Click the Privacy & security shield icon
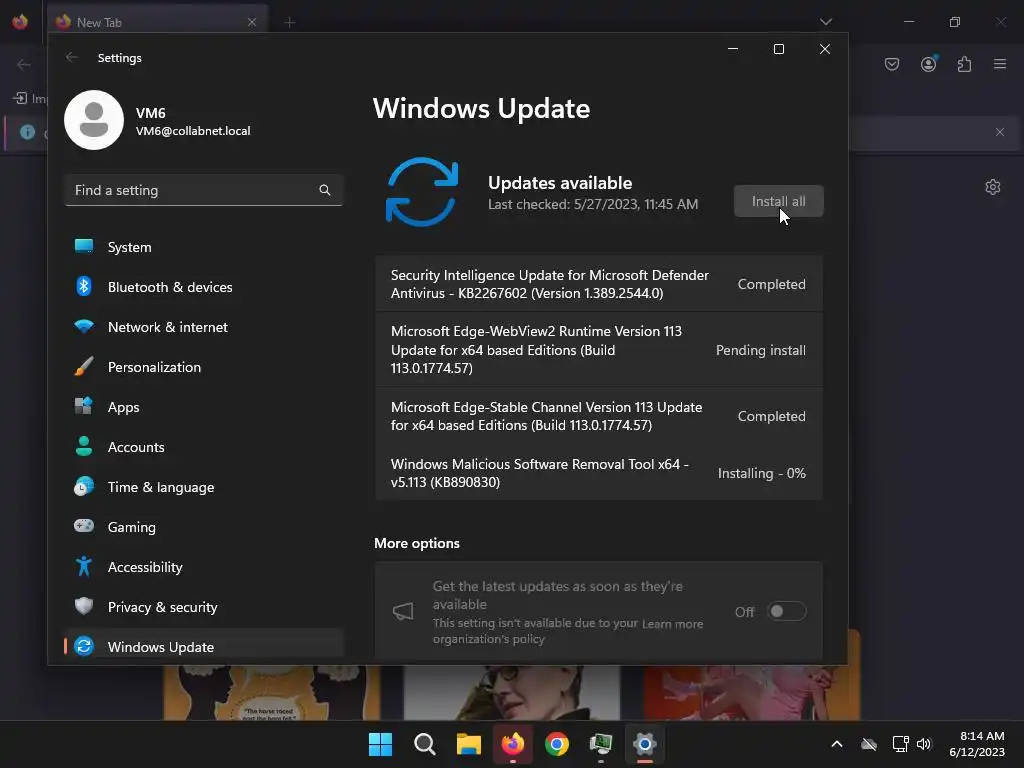Image resolution: width=1024 pixels, height=768 pixels. [x=84, y=606]
